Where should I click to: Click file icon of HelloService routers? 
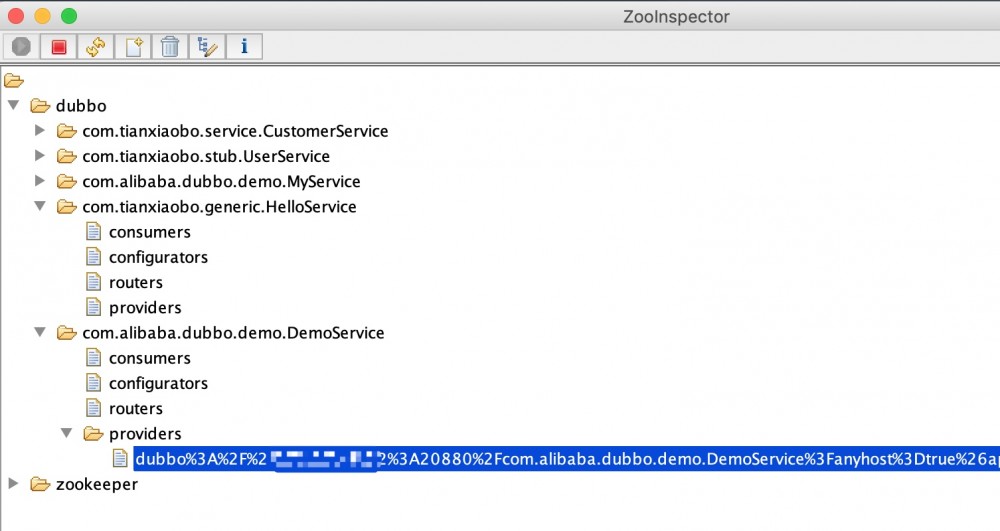(93, 282)
